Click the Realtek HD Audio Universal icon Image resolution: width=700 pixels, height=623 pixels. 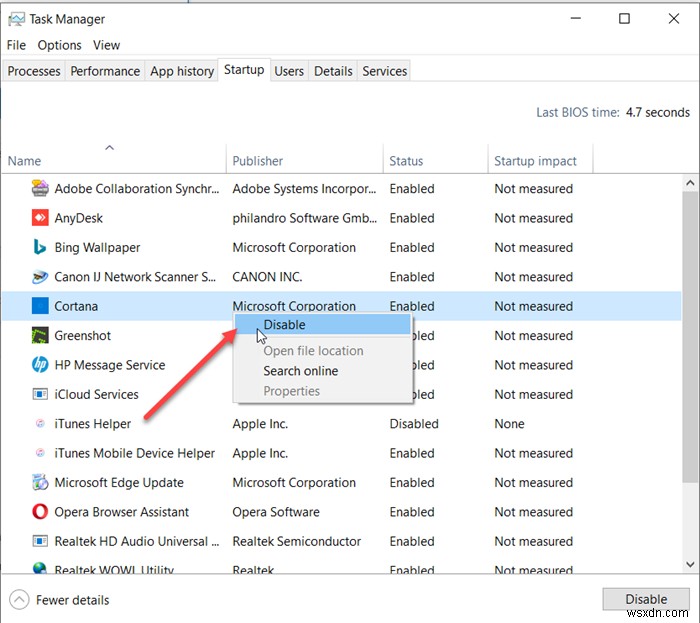pos(40,541)
